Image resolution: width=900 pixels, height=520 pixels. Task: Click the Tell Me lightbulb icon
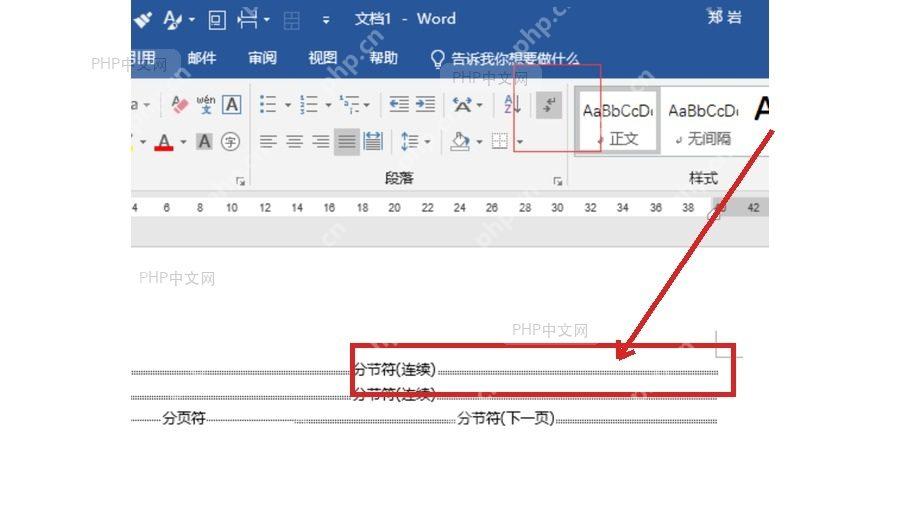point(437,59)
